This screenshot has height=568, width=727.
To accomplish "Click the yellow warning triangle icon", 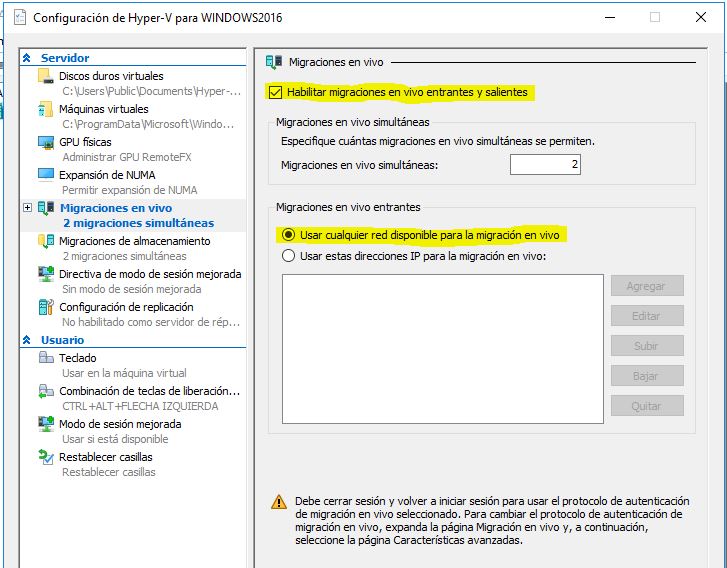I will pyautogui.click(x=279, y=502).
